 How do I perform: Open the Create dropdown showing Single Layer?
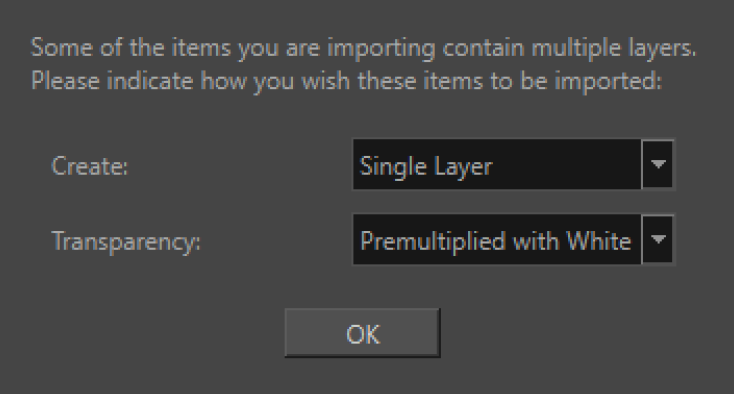click(x=513, y=165)
